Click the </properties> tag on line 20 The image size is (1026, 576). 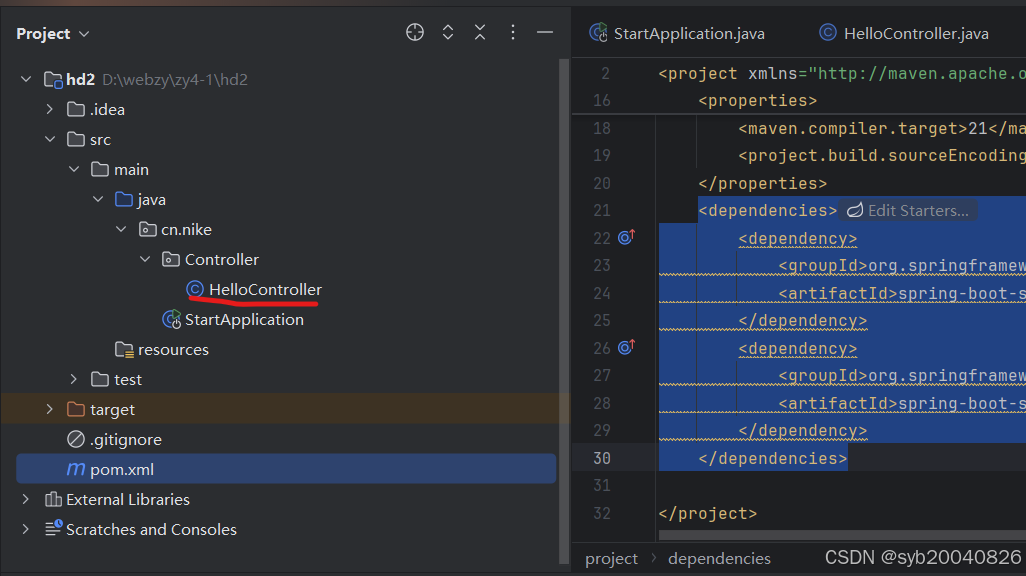[x=763, y=183]
